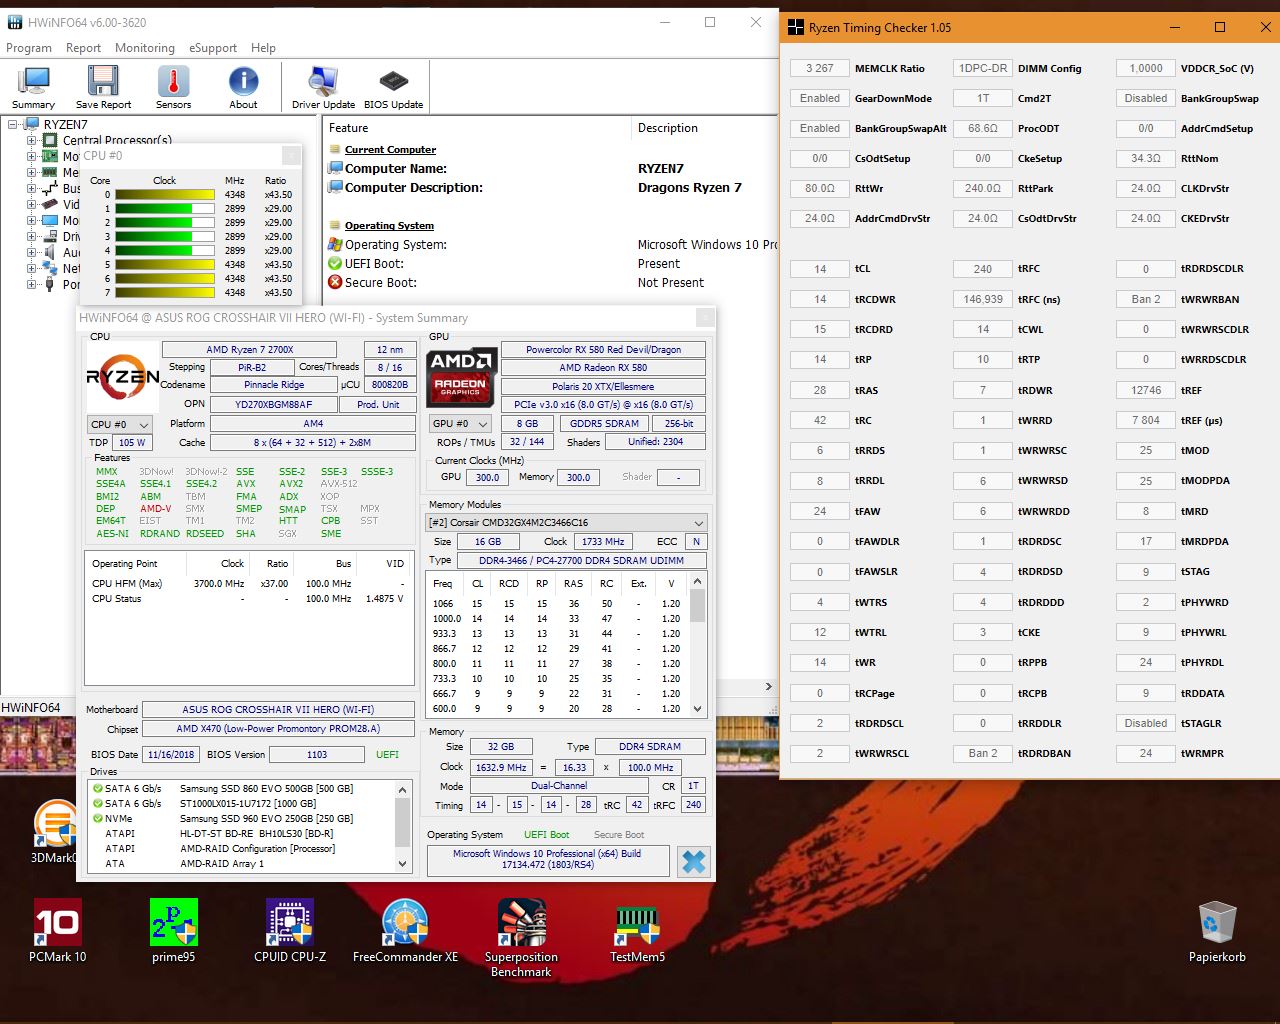Click the Disabled BankGroupSwap value
The width and height of the screenshot is (1280, 1024).
1144,98
